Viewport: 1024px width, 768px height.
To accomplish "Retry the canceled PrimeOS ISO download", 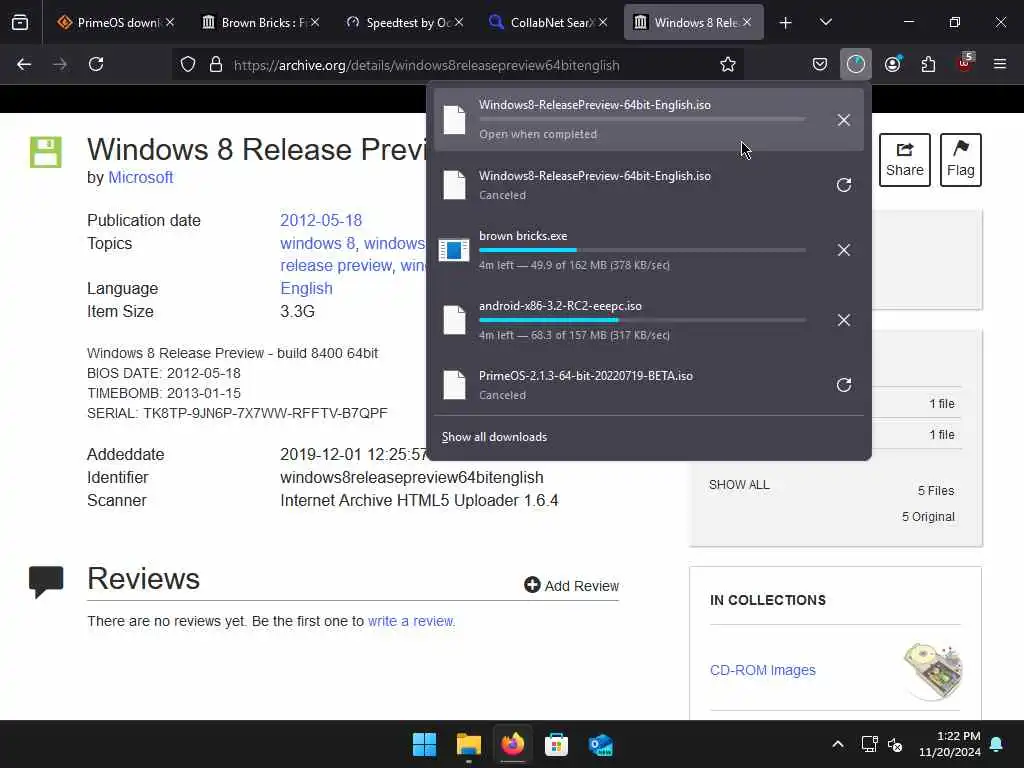I will coord(844,385).
